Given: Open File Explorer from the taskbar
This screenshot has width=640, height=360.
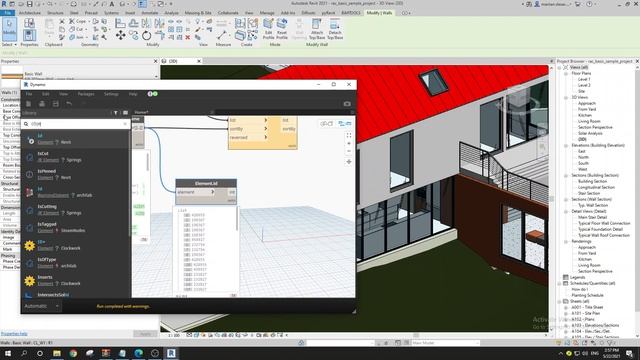Looking at the screenshot, I should point(57,353).
